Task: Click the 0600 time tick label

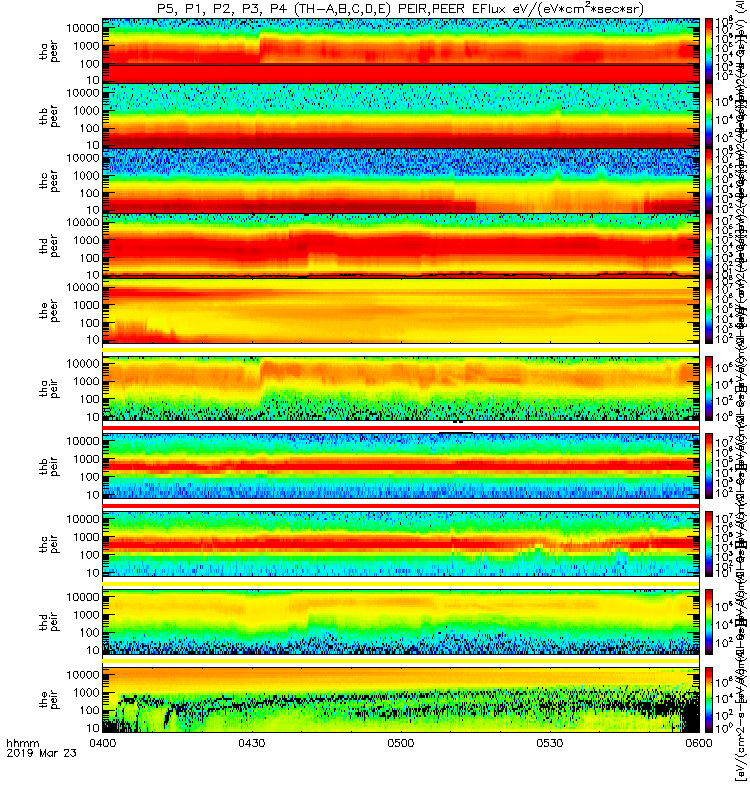Action: 698,743
